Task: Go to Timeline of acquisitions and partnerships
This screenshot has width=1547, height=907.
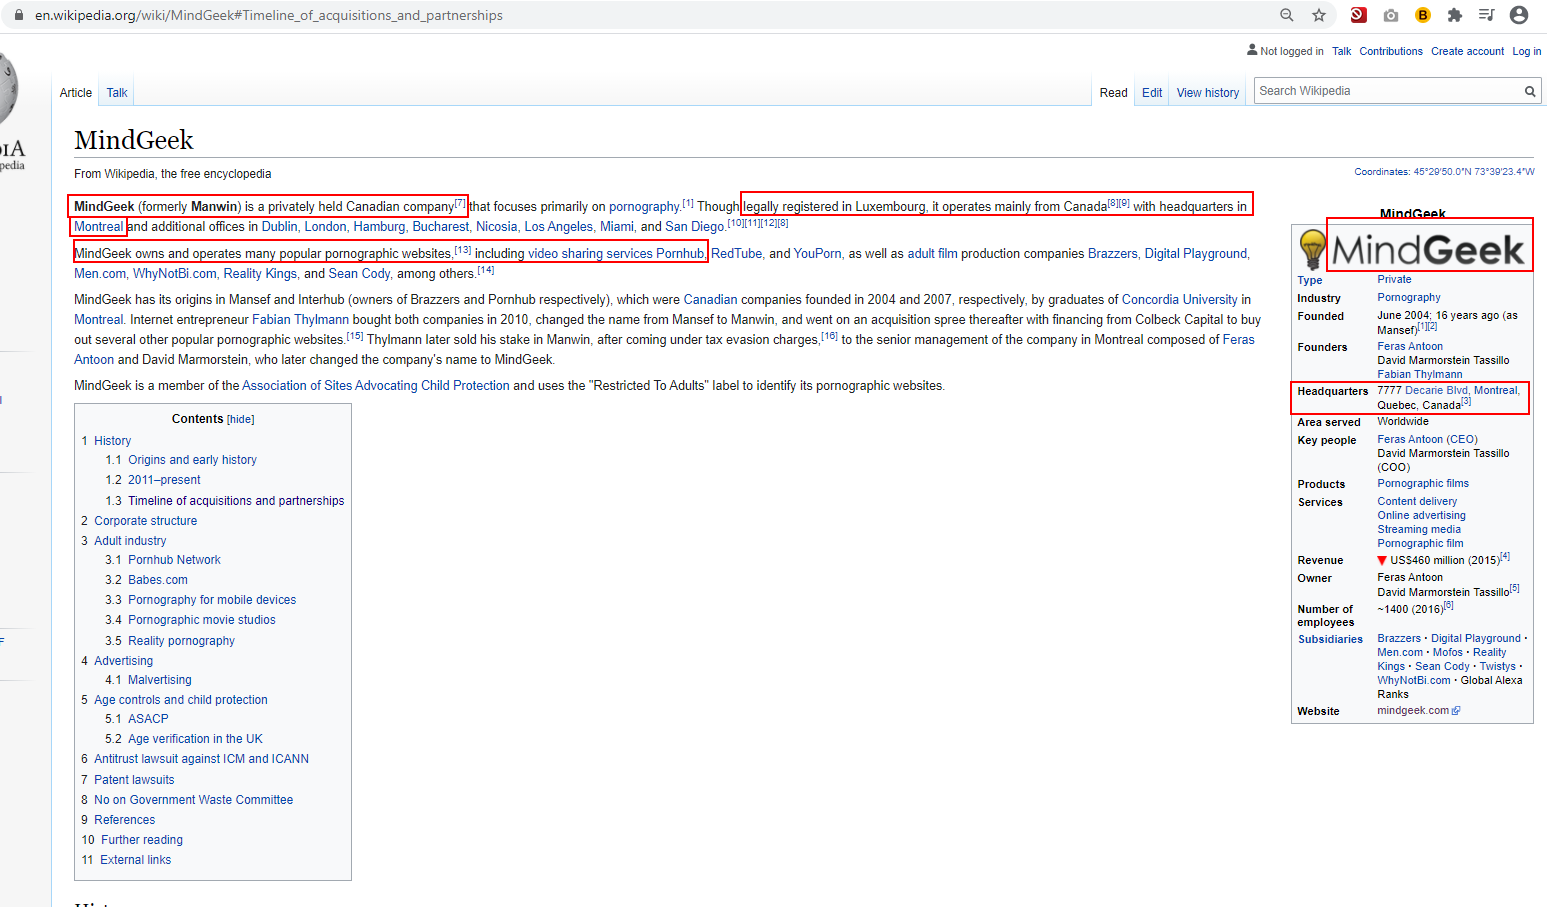Action: point(236,501)
